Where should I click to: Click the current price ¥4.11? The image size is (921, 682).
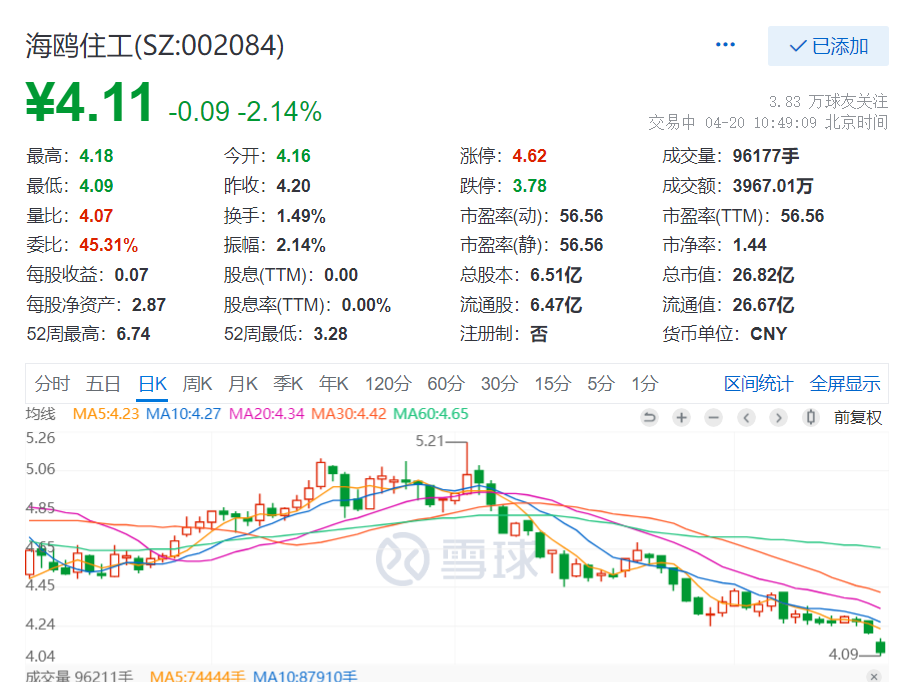[x=90, y=103]
